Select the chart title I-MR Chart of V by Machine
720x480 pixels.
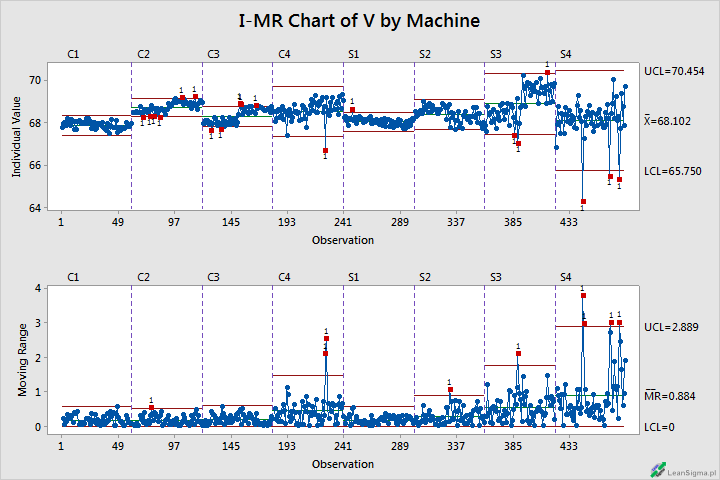pyautogui.click(x=359, y=20)
